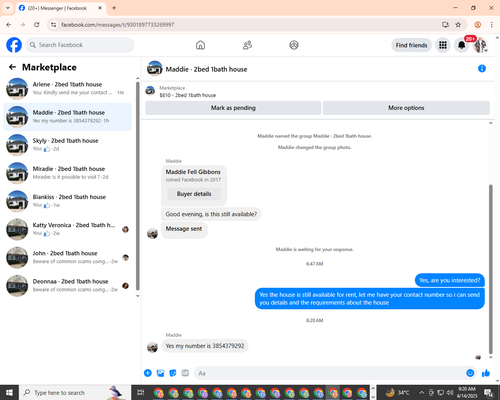Open Maddie Fell Gibbons profile name
This screenshot has height=400, width=500.
(193, 172)
